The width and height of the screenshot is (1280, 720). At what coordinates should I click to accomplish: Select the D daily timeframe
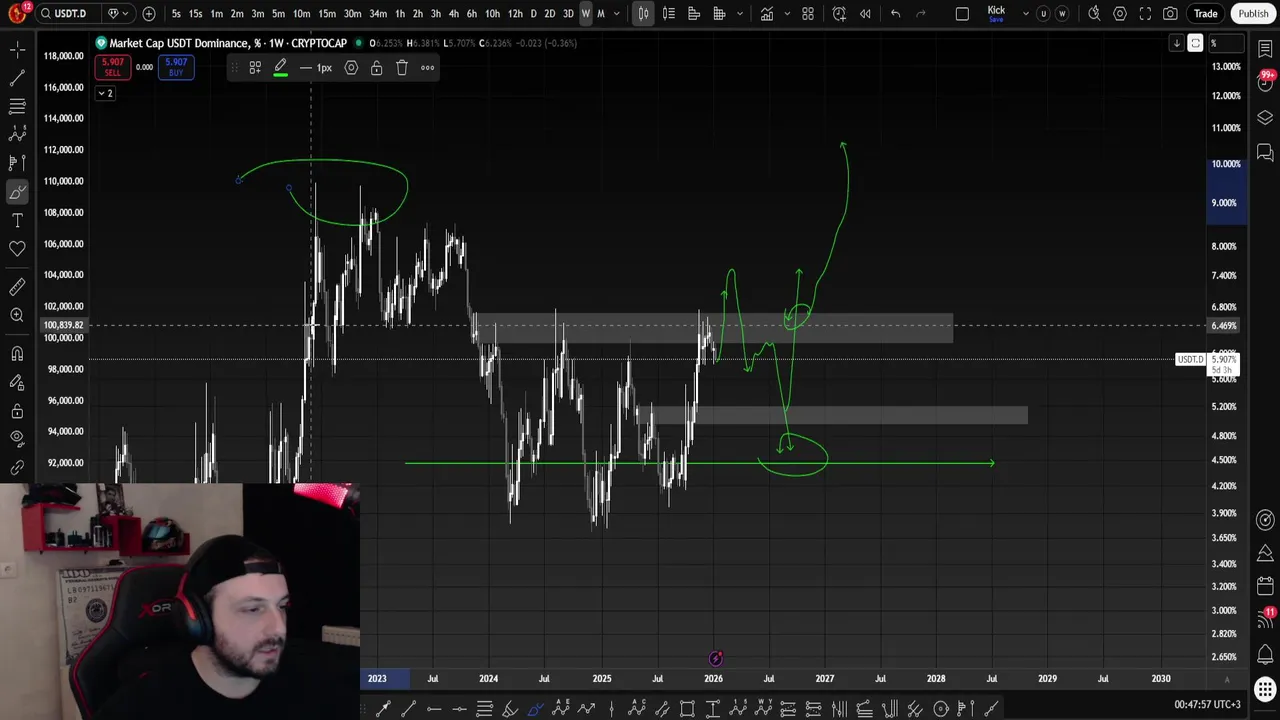click(x=533, y=14)
